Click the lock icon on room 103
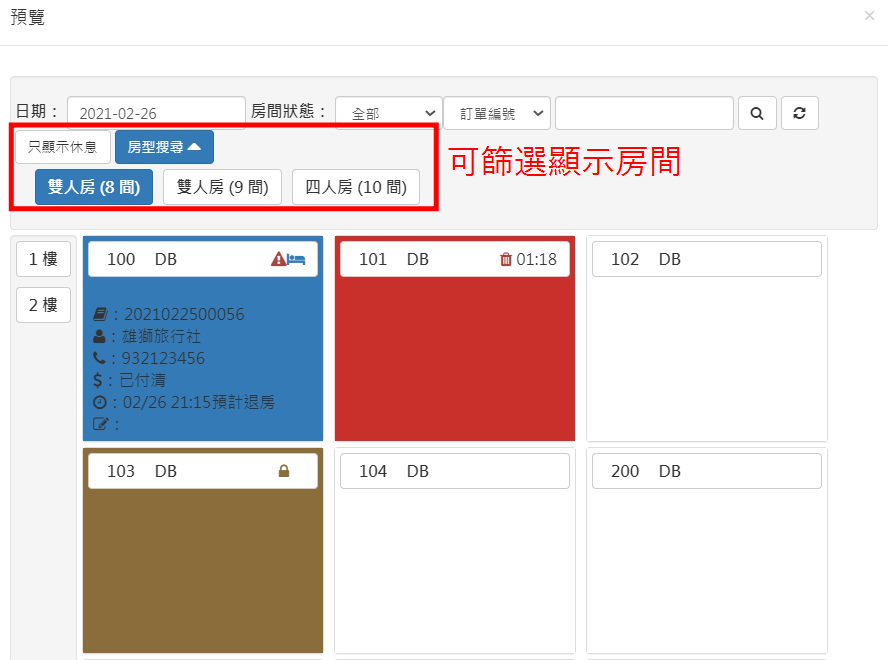Viewport: 888px width, 660px height. pyautogui.click(x=283, y=471)
